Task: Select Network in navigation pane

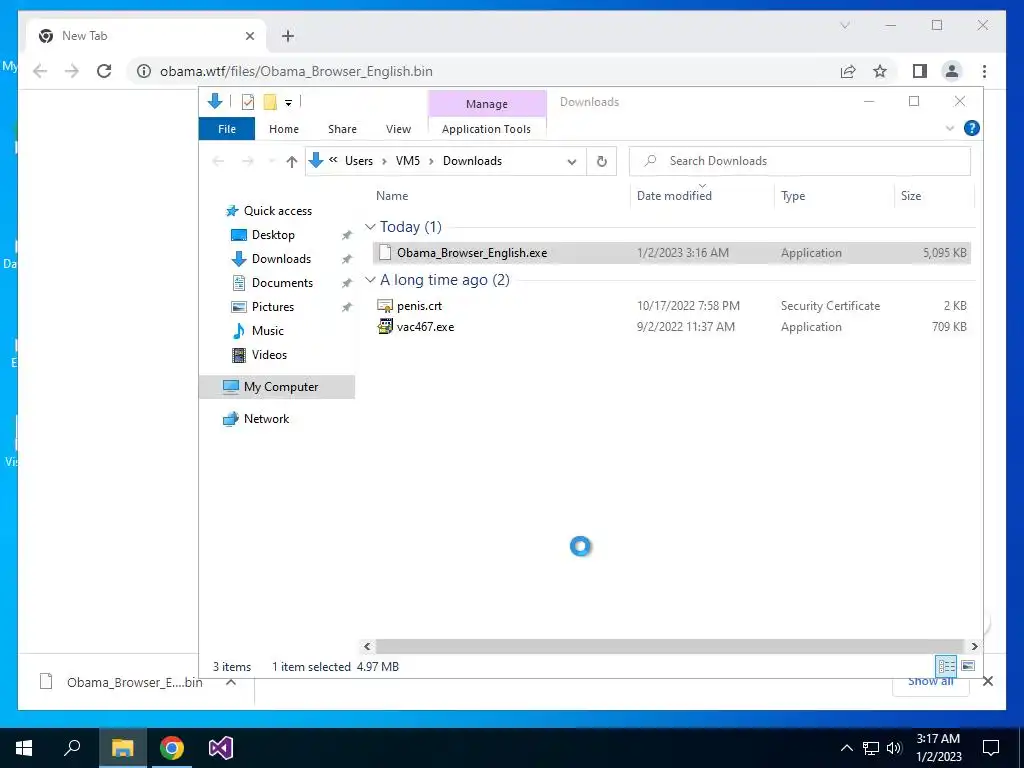Action: click(266, 419)
